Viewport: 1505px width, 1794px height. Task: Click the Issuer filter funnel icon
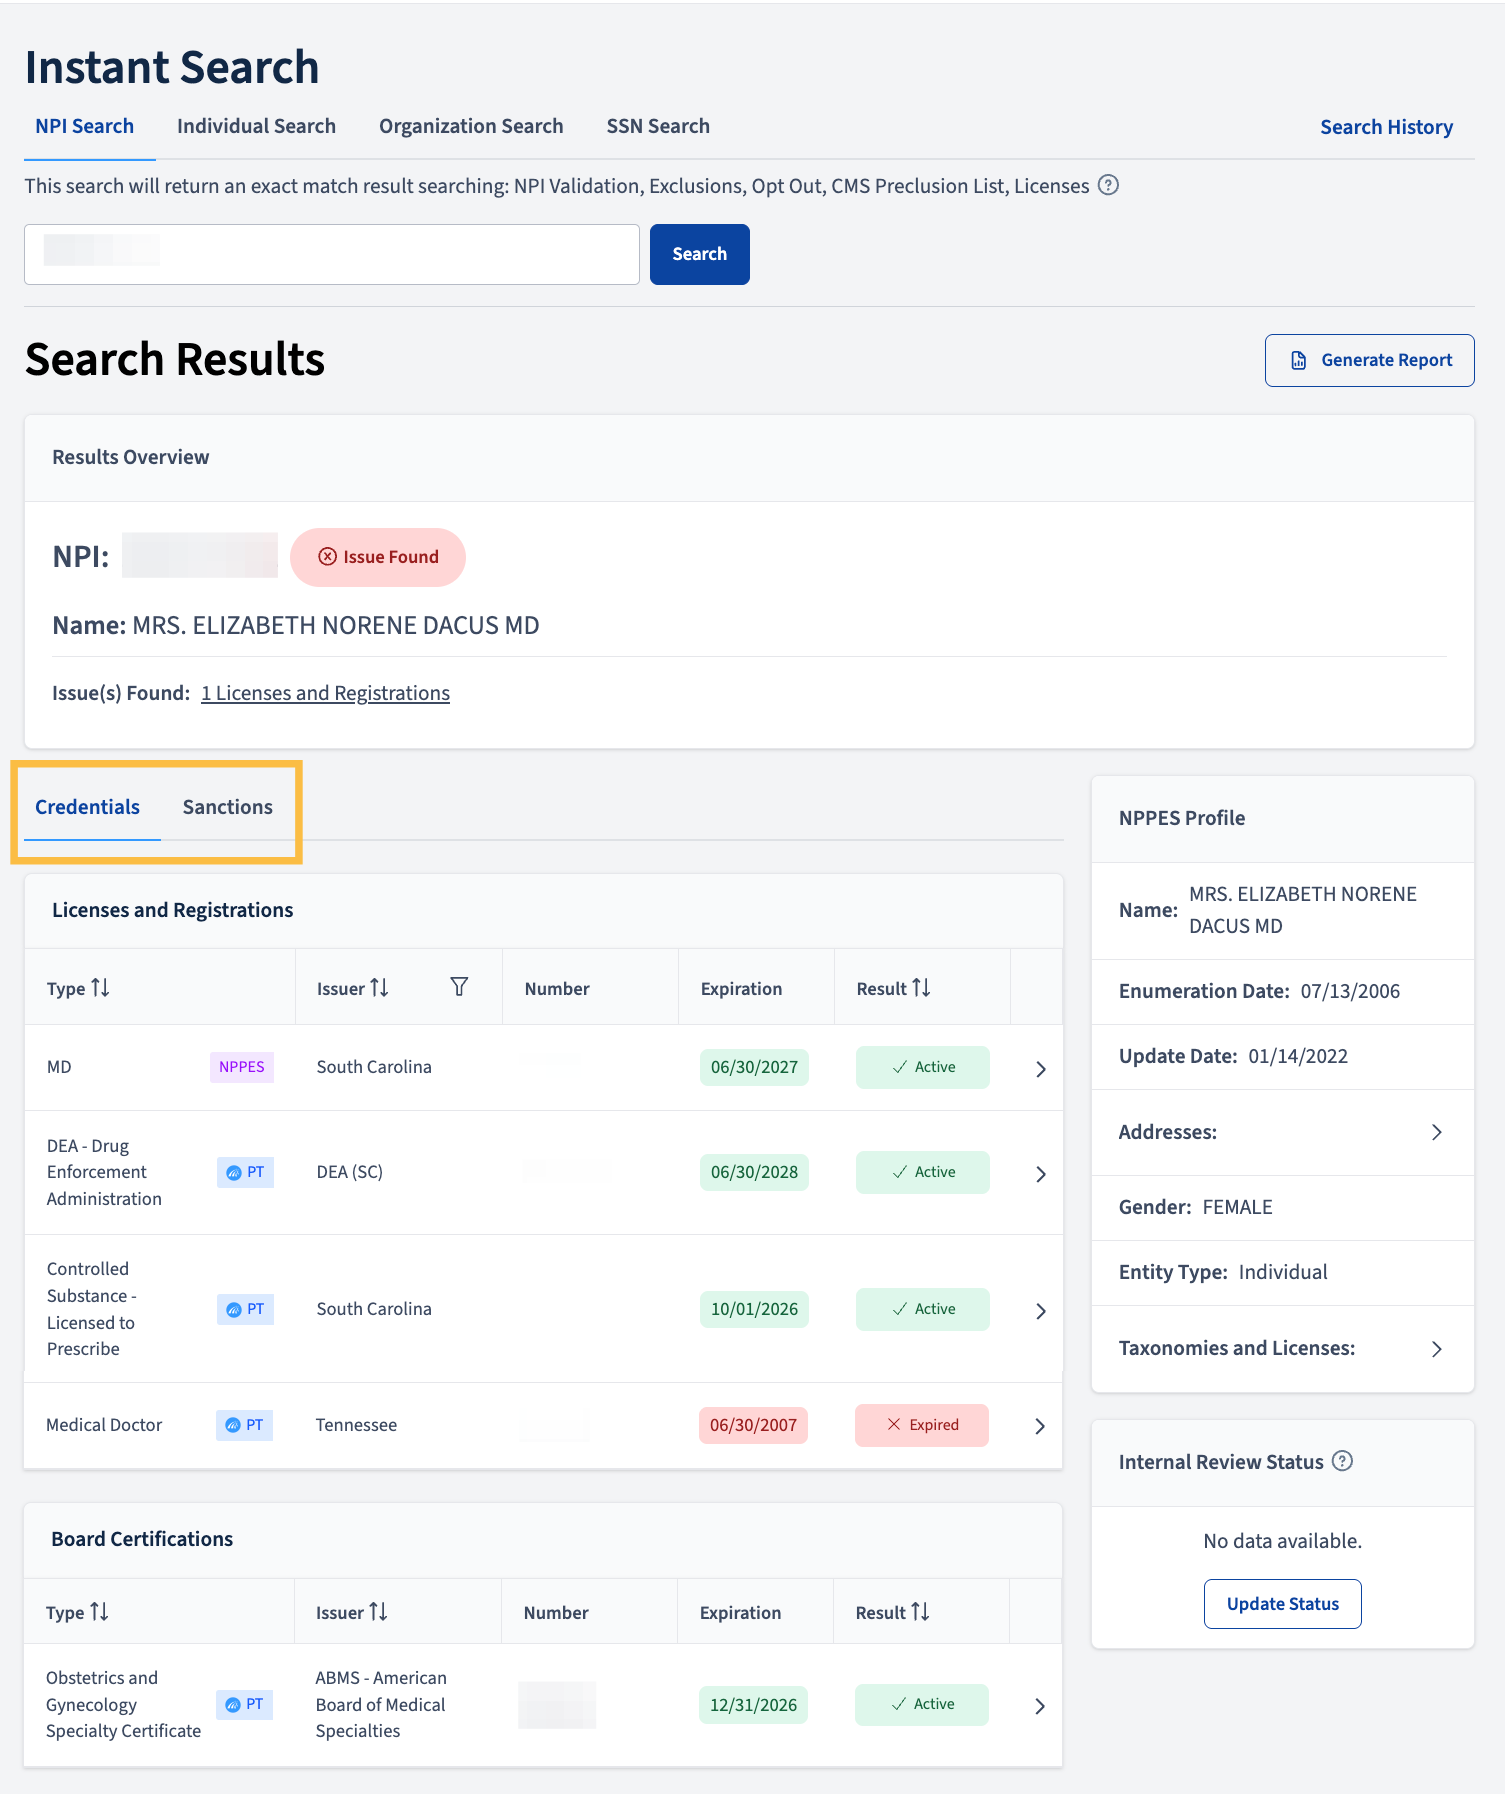tap(459, 987)
